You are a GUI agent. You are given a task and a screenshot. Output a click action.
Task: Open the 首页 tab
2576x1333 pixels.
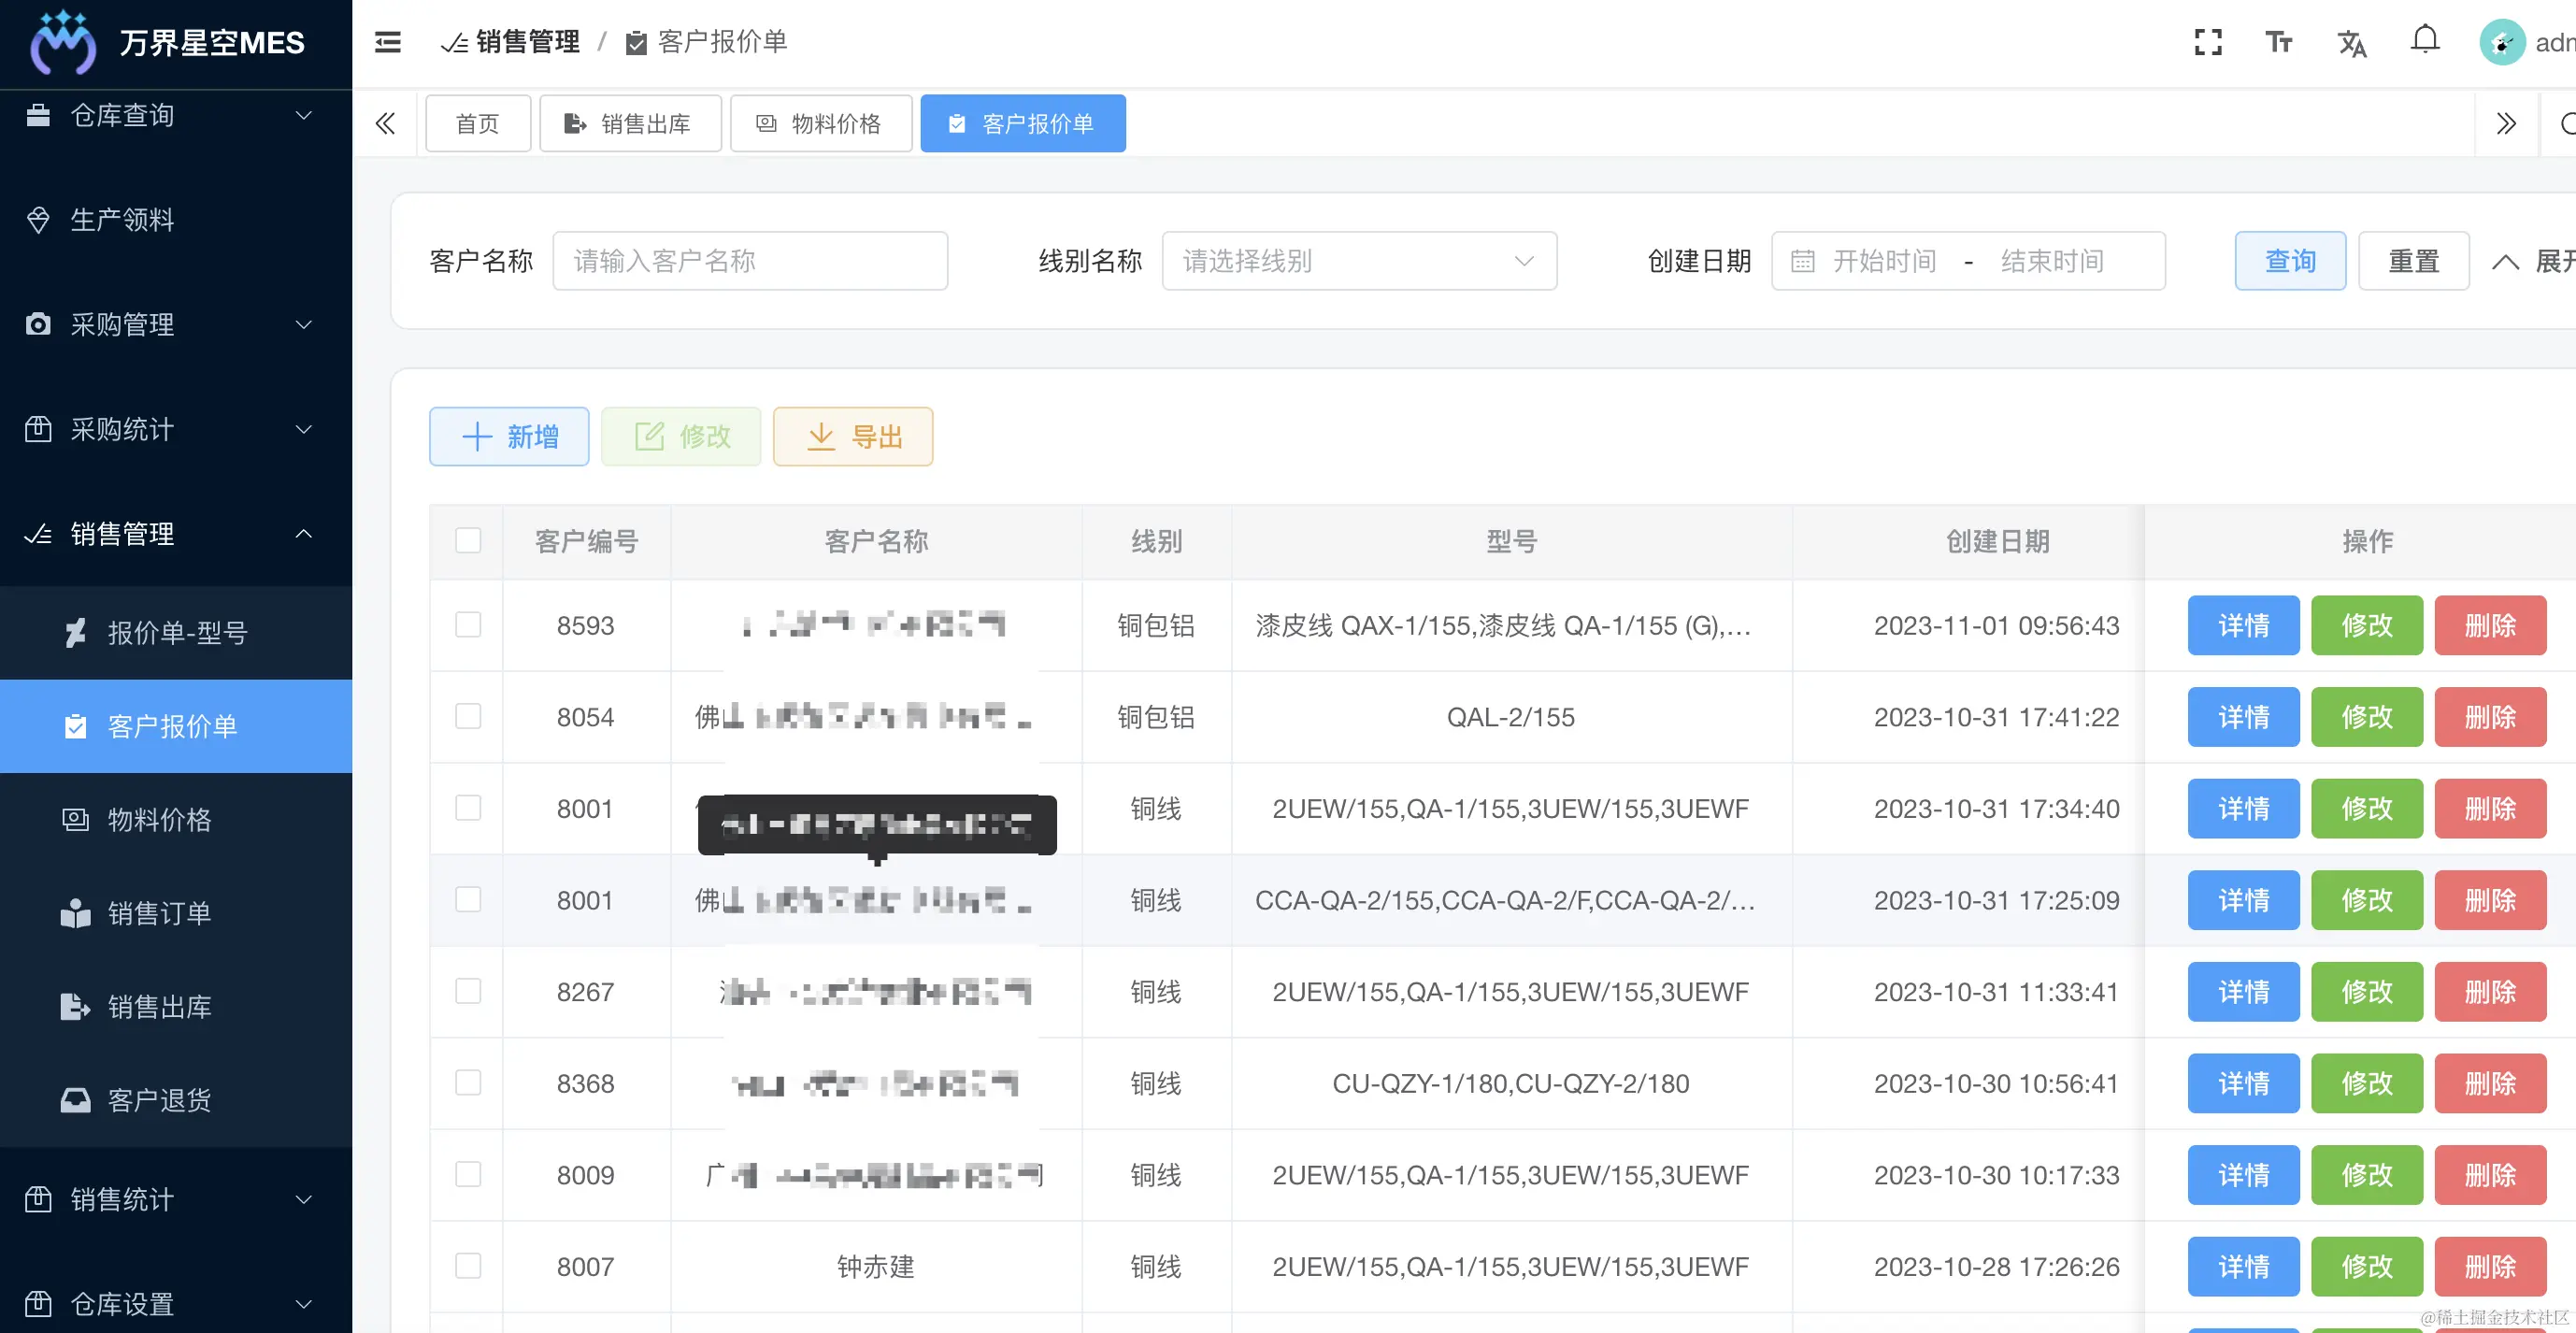pos(477,123)
